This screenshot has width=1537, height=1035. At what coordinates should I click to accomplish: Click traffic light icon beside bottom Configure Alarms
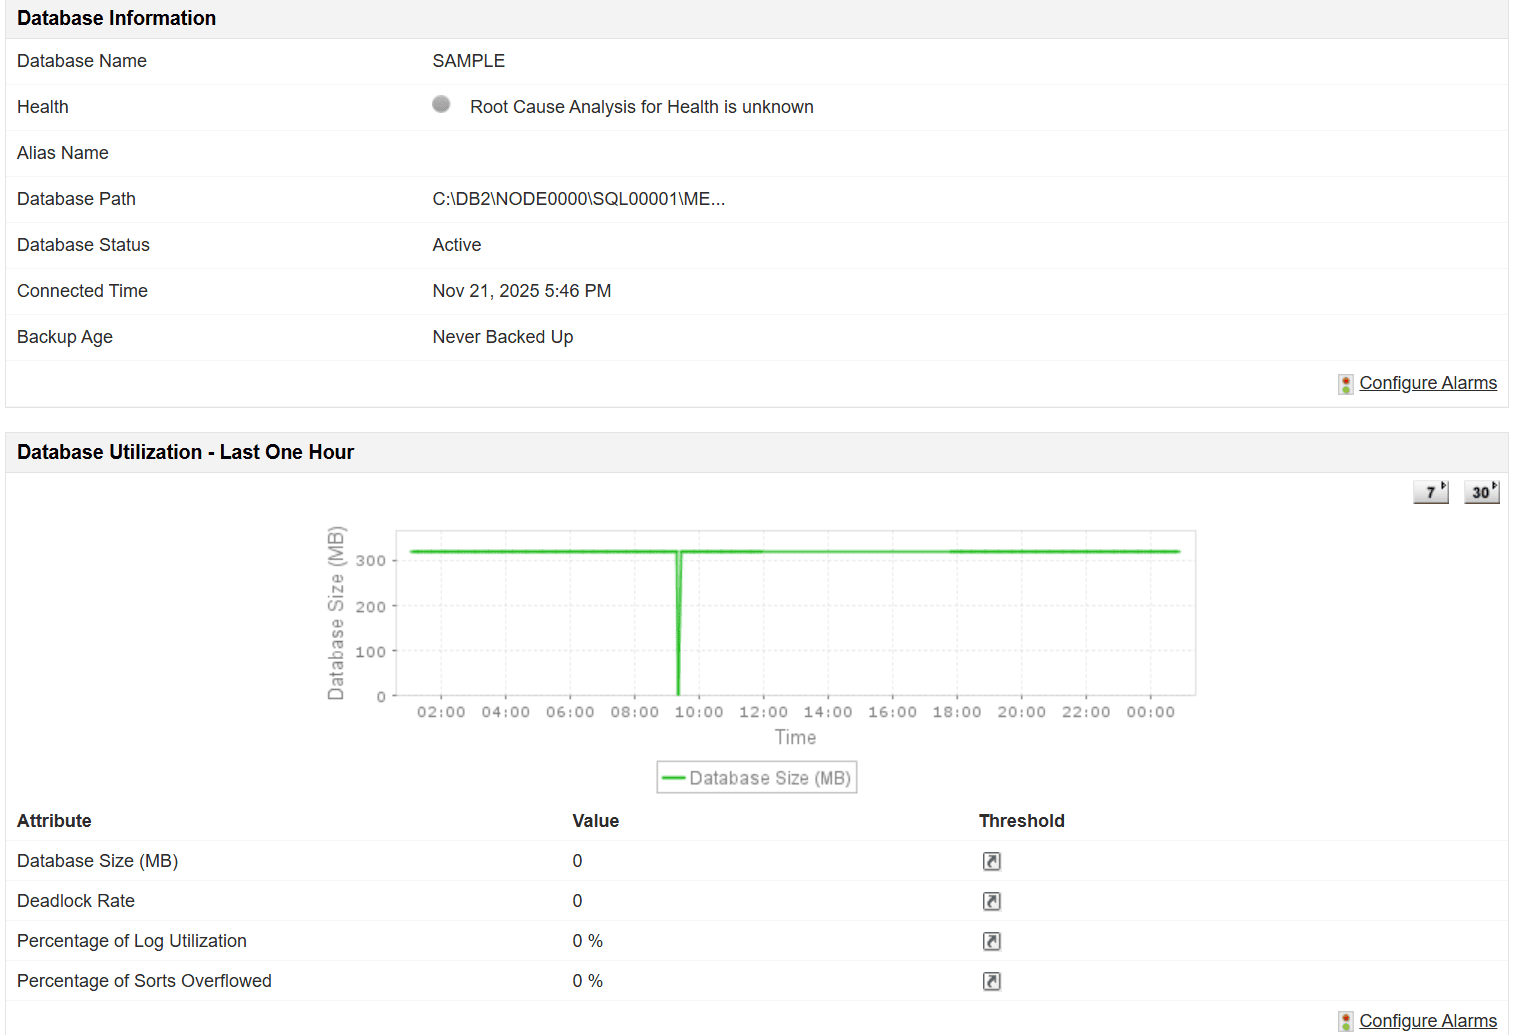click(x=1345, y=1021)
